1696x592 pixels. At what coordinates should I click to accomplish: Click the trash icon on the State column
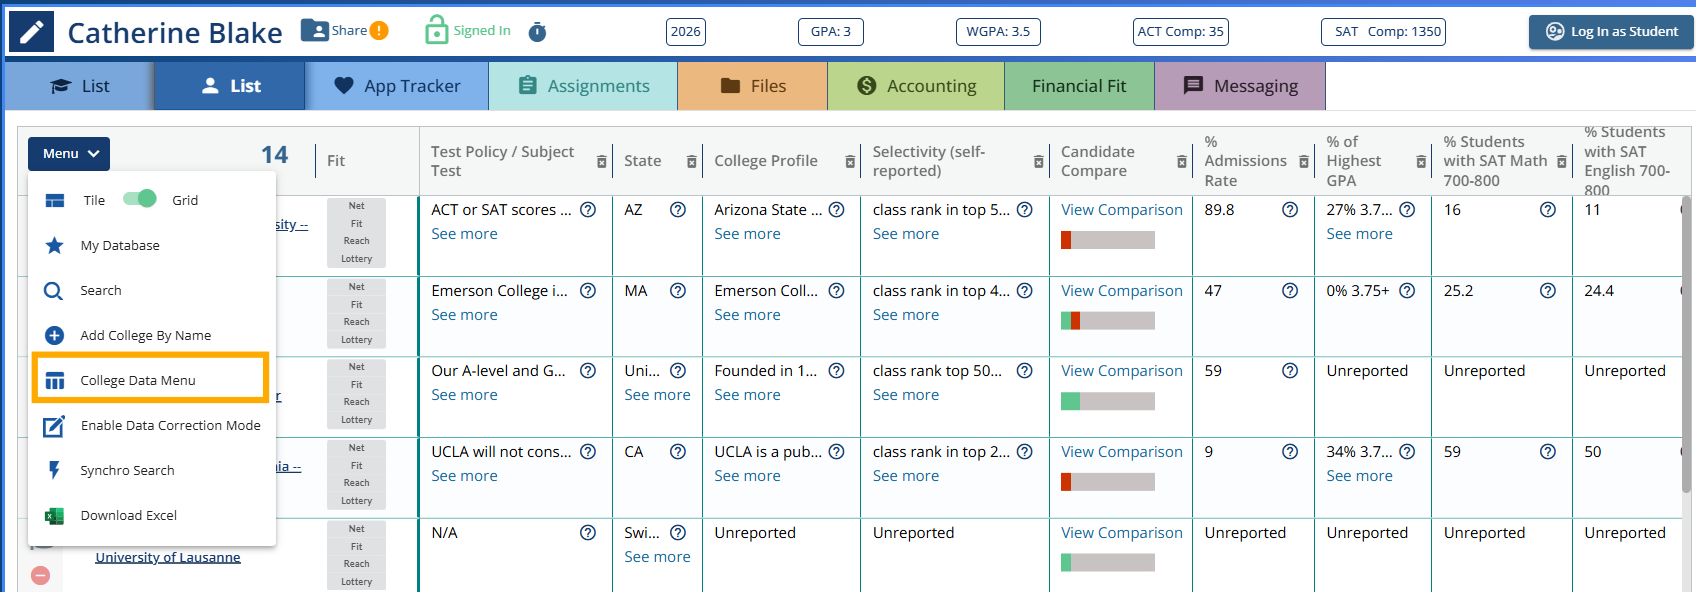[x=691, y=161]
